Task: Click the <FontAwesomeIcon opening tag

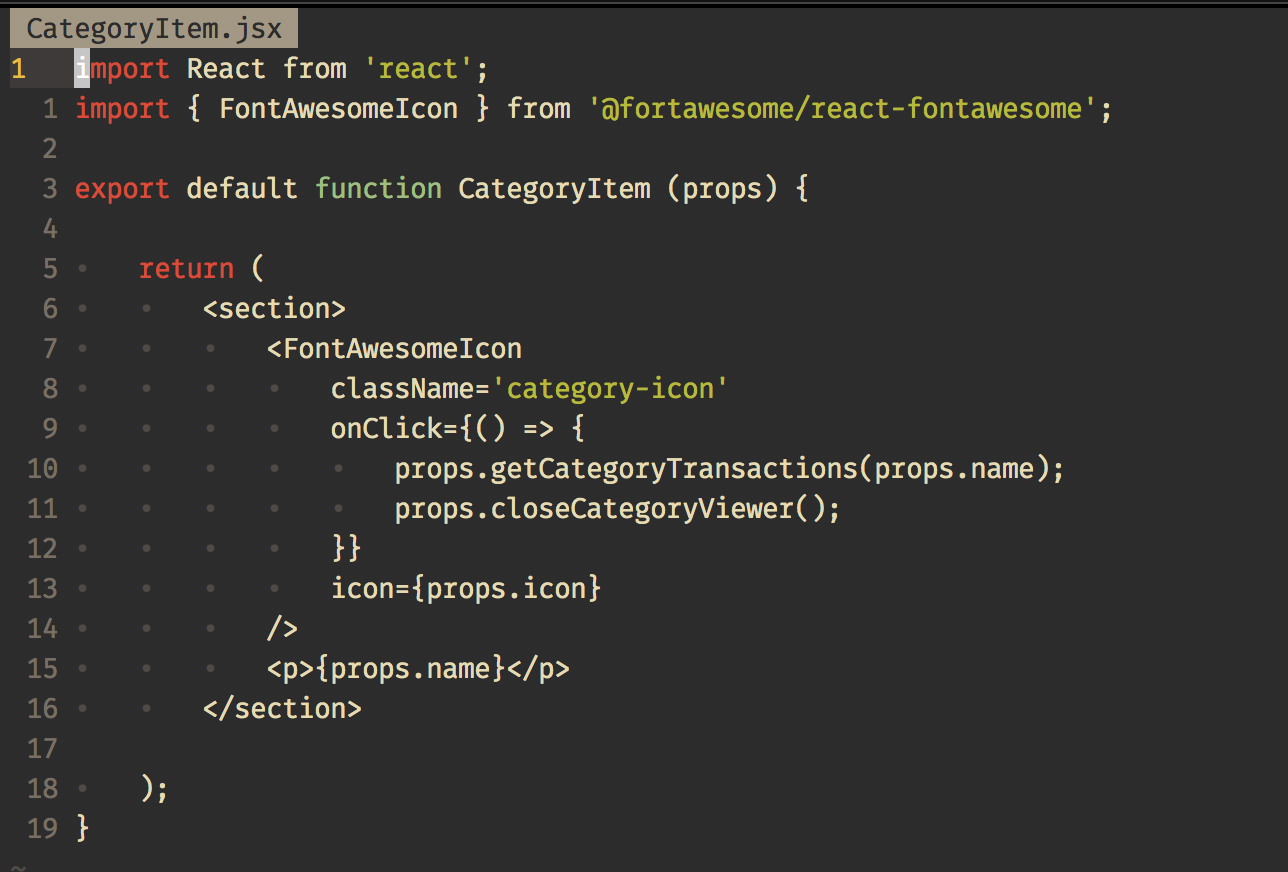Action: [394, 348]
